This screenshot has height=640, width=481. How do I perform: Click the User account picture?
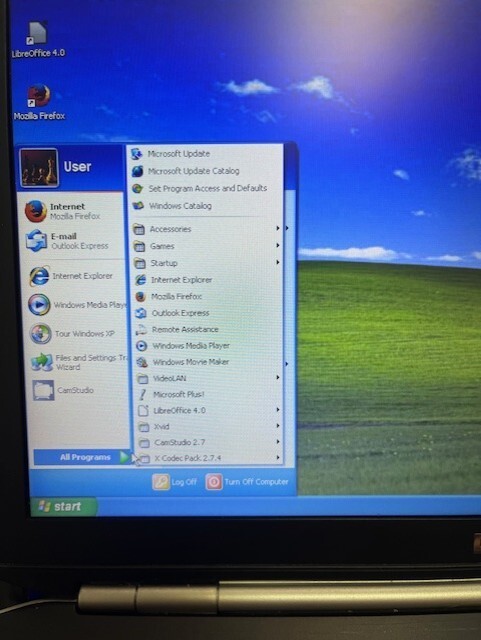tap(39, 168)
